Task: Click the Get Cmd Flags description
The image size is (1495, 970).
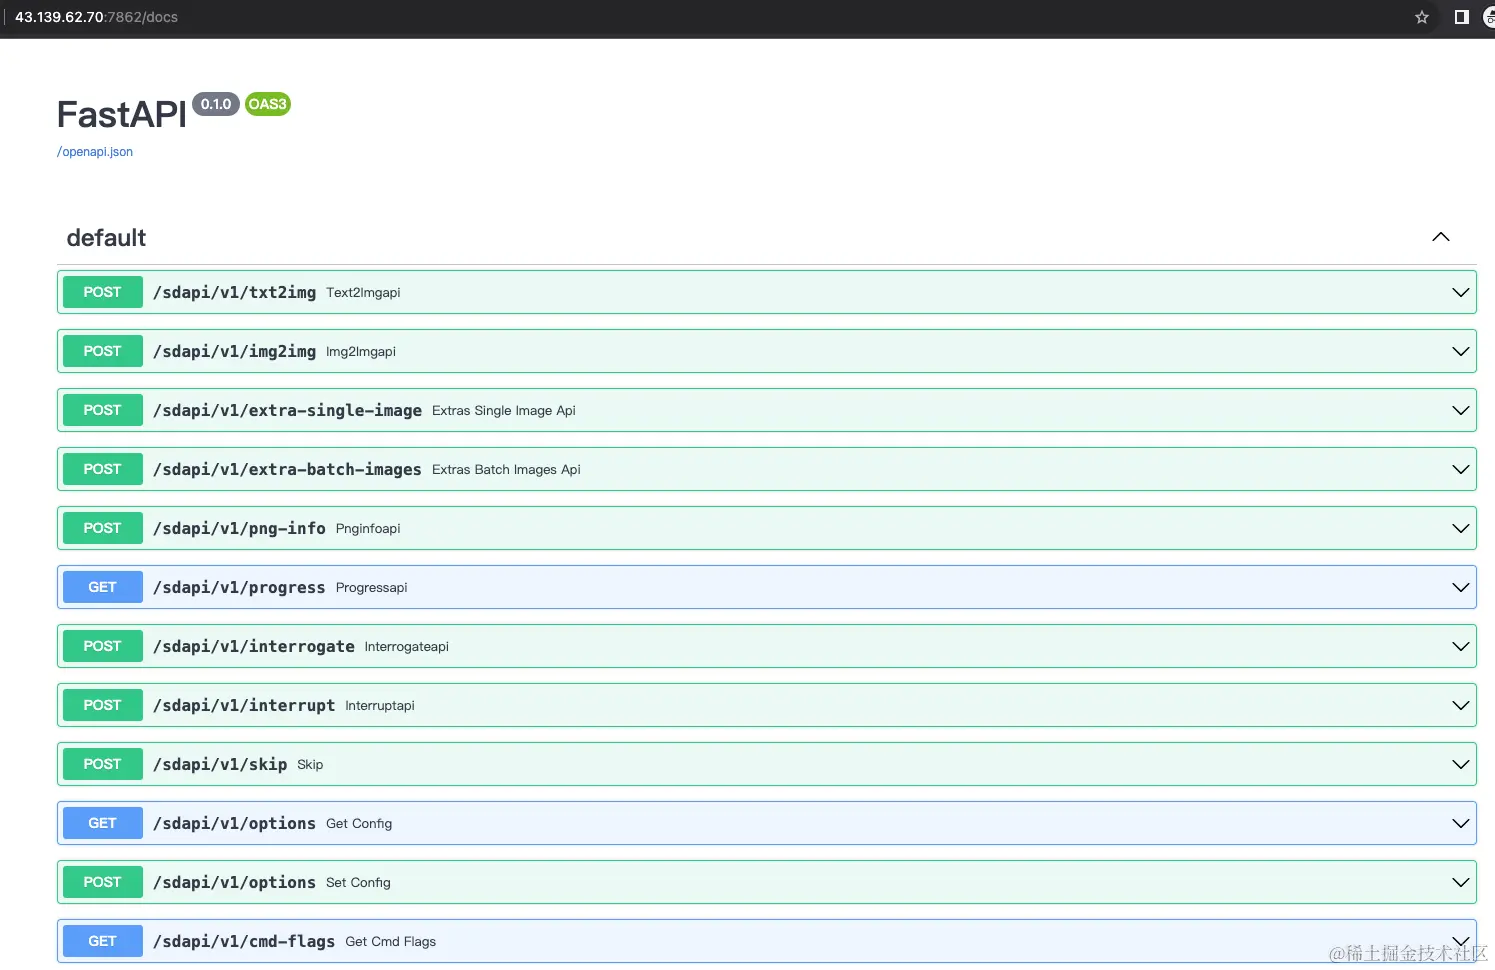Action: 391,942
